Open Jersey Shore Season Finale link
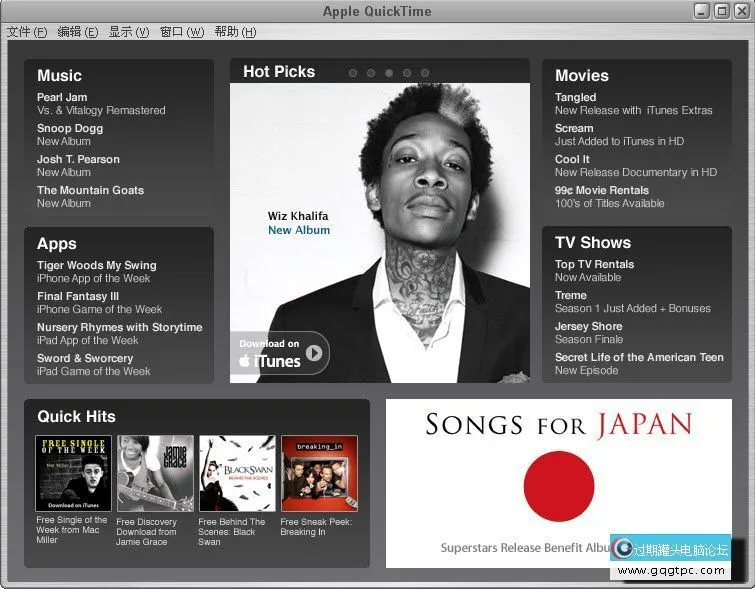The height and width of the screenshot is (589, 755). coord(588,333)
